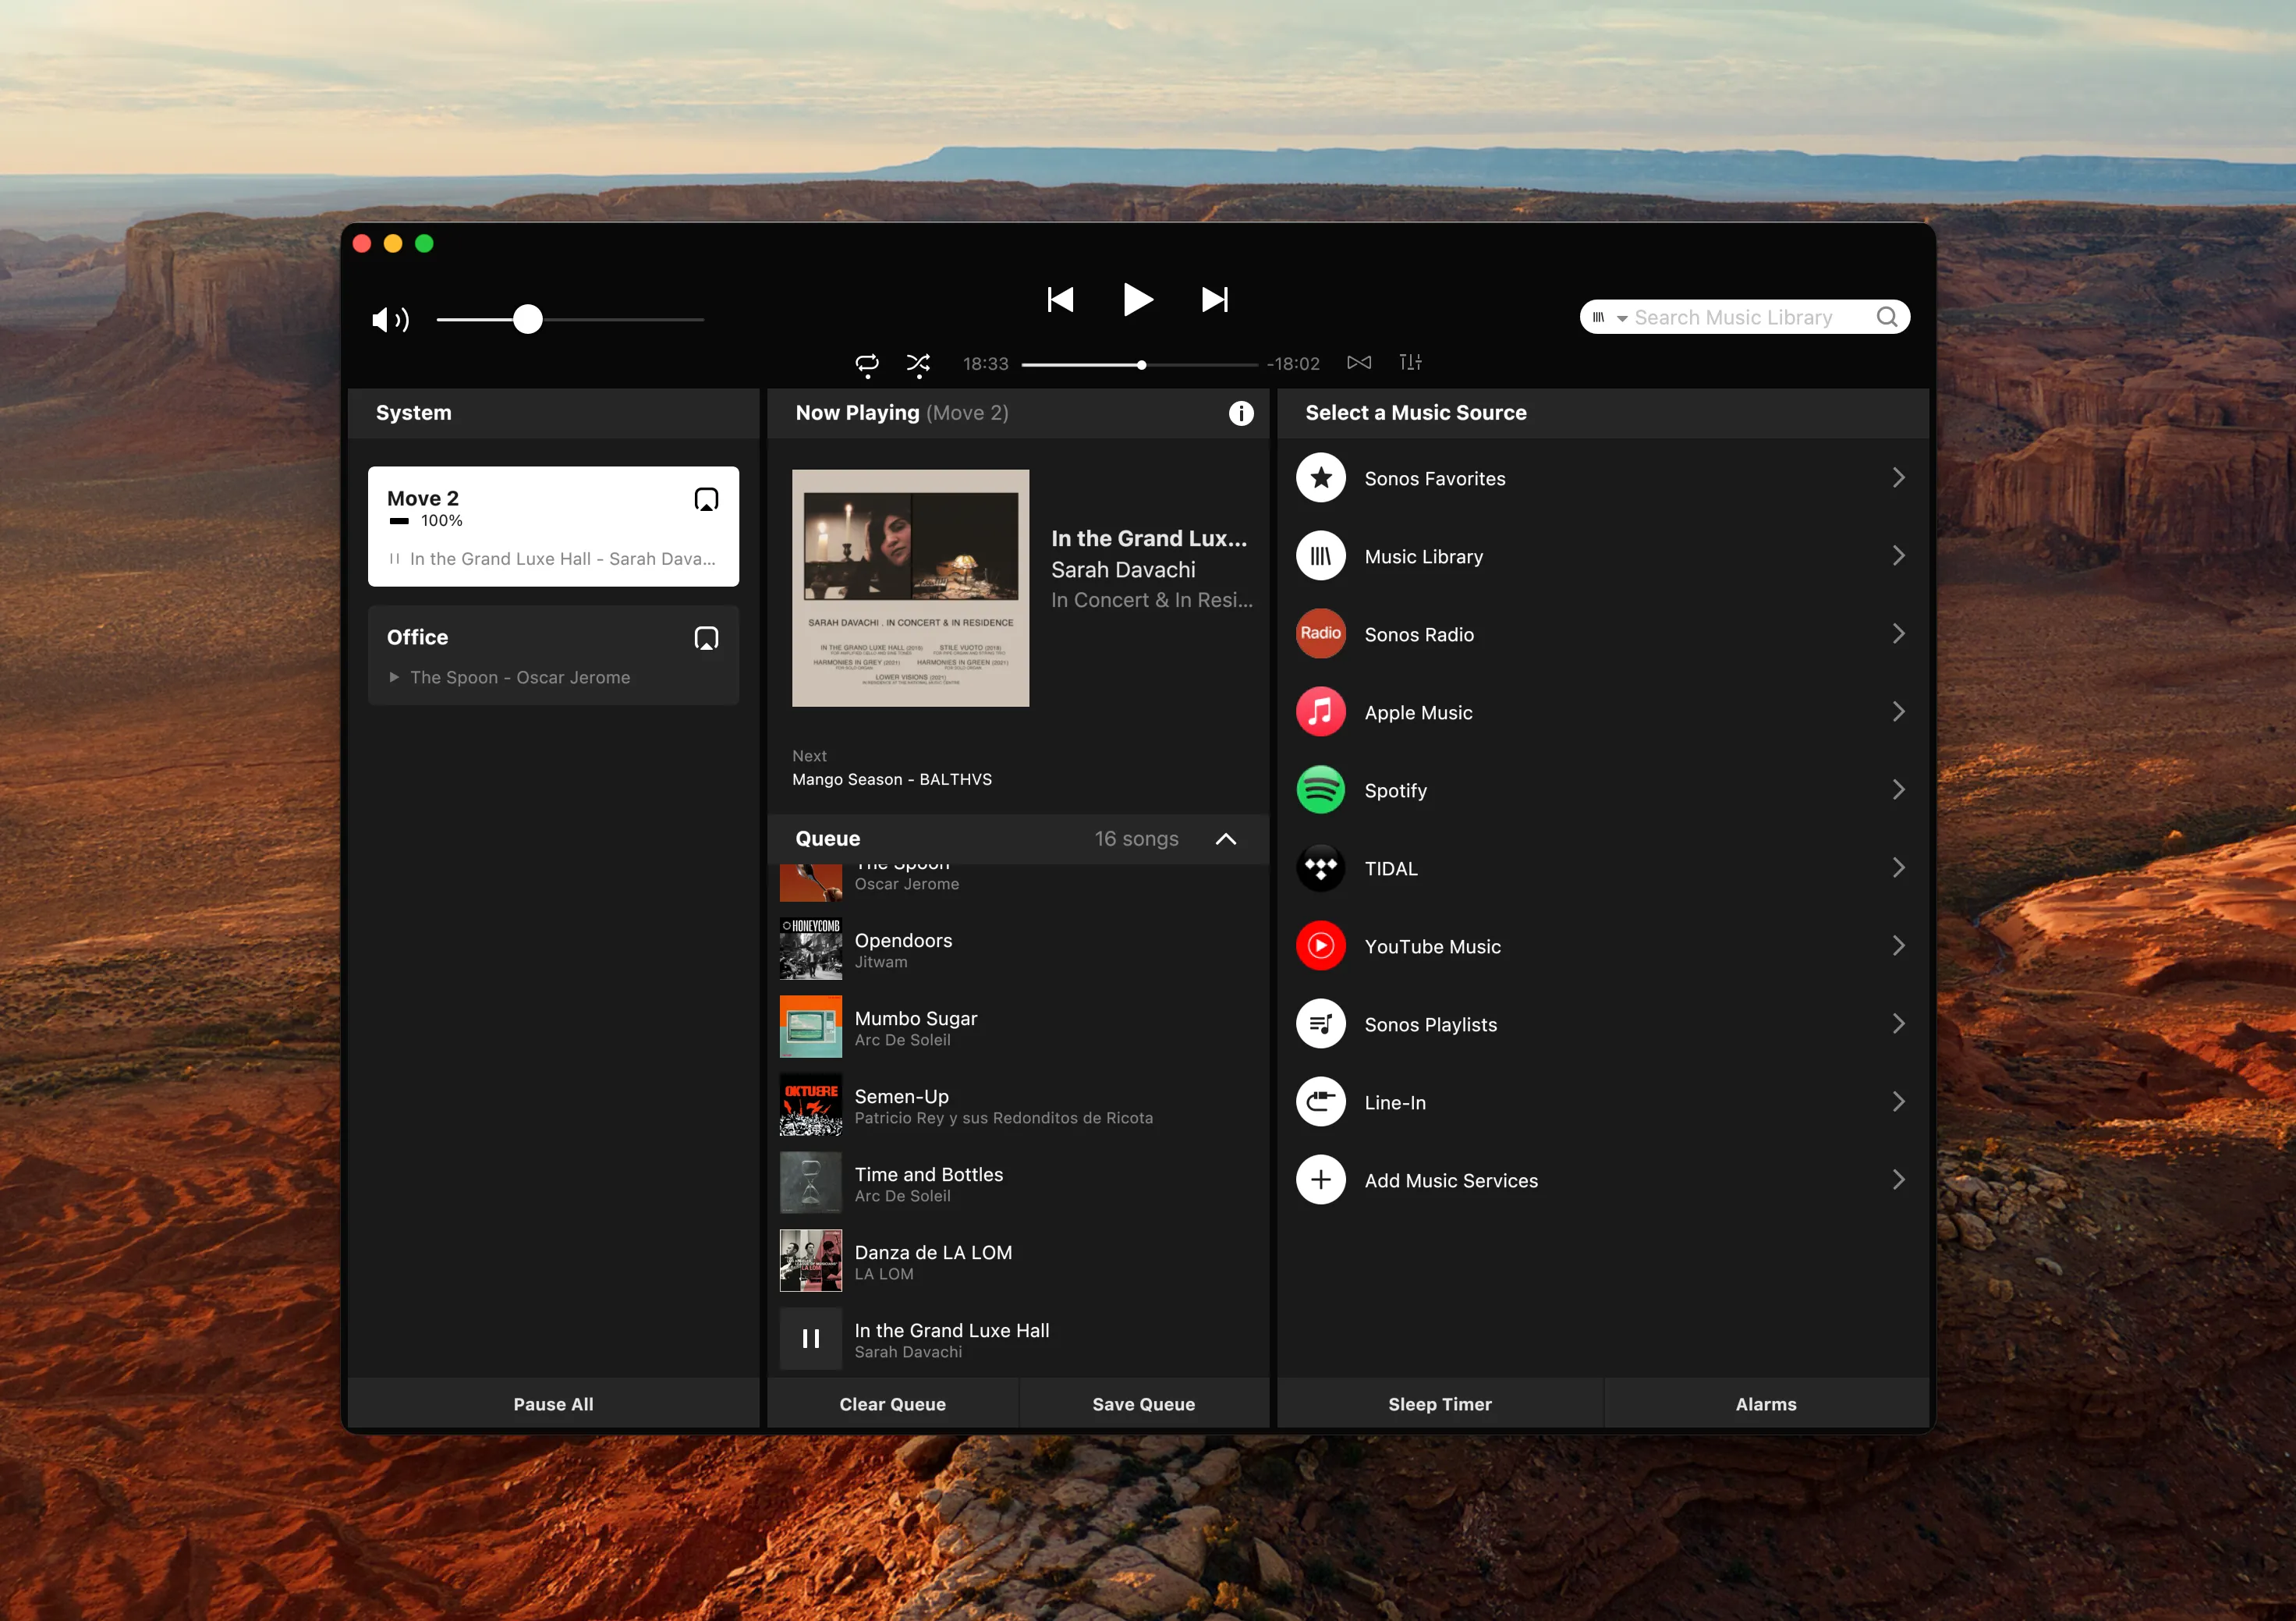2296x1621 pixels.
Task: Click the search magnifier icon
Action: pos(1887,317)
